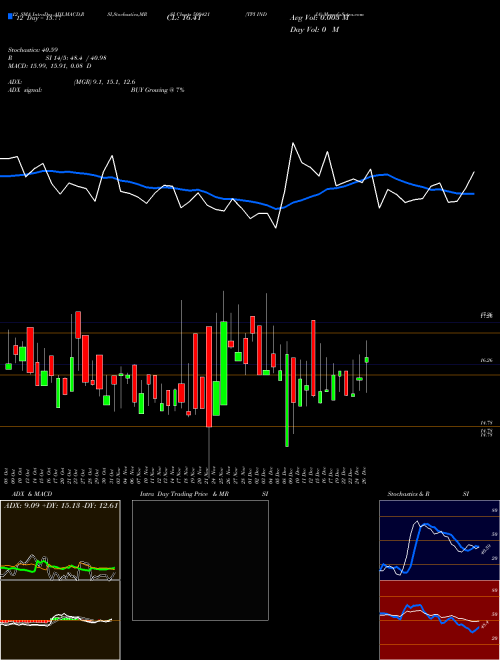Click the last green candlestick on the chart
Viewport: 500px width, 660px height.
[367, 360]
